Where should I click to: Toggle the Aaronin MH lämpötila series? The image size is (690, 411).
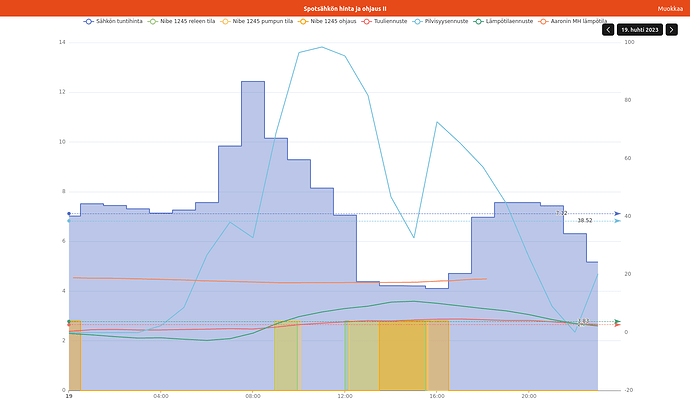pyautogui.click(x=578, y=20)
